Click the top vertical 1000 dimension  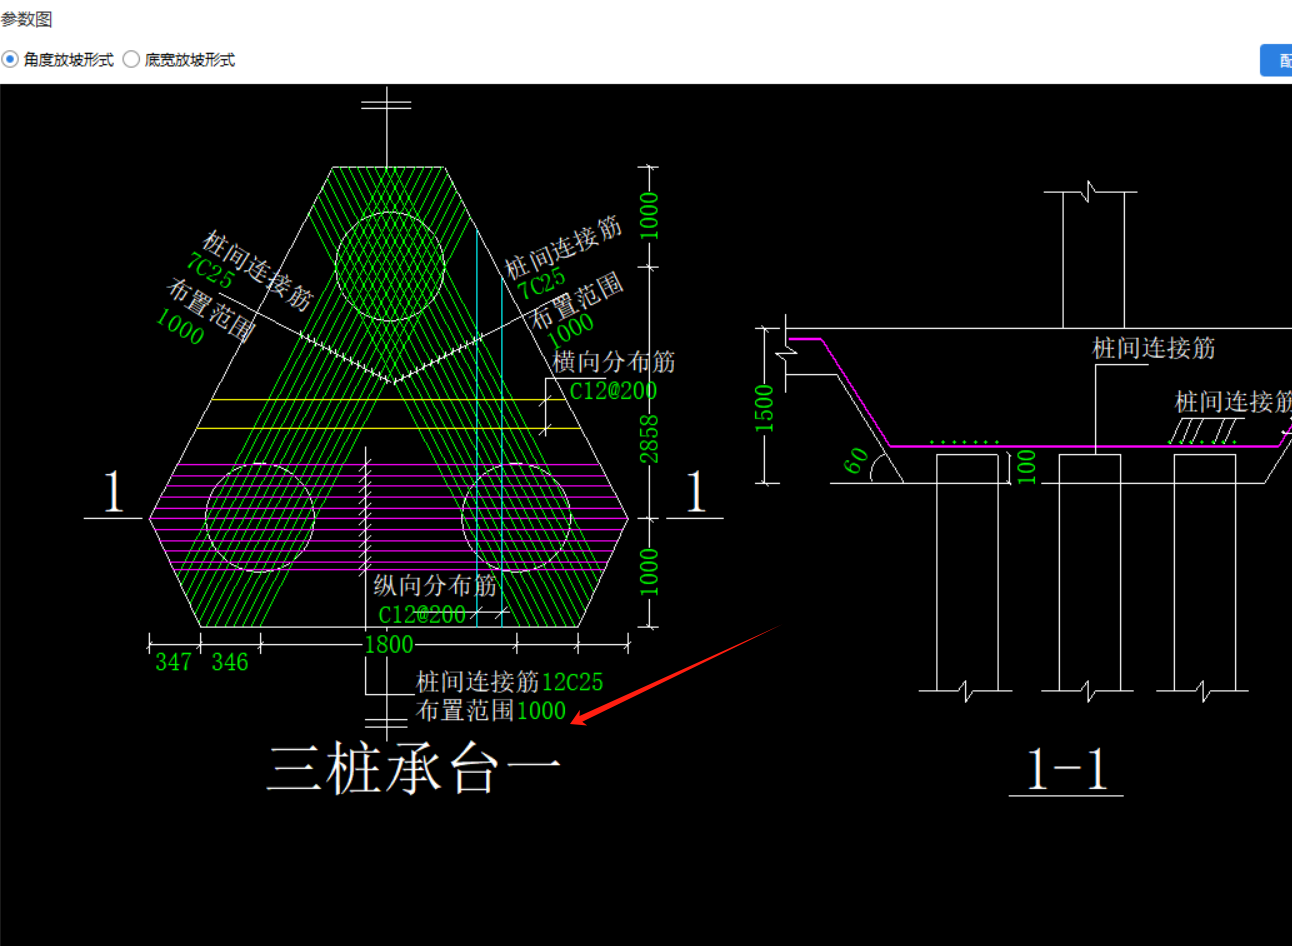[649, 216]
